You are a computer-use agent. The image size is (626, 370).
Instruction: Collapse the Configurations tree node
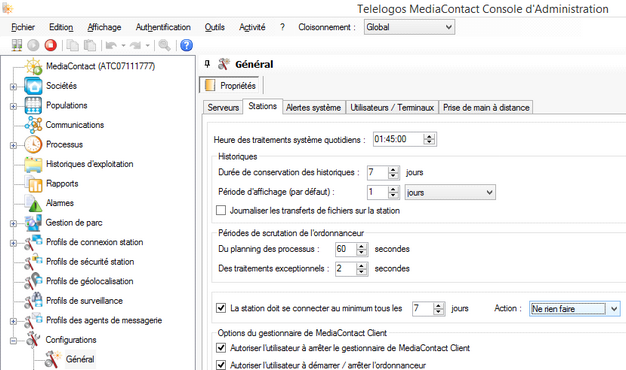(13, 340)
